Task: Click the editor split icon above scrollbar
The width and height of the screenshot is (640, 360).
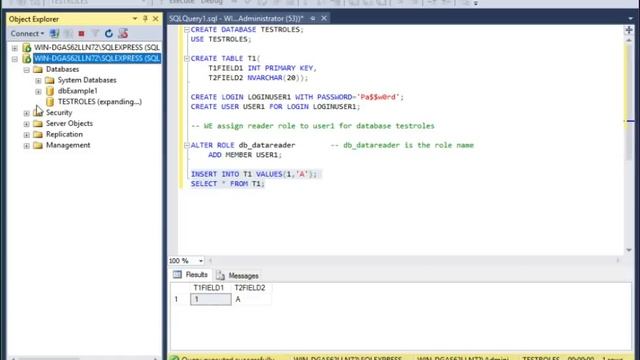Action: click(629, 30)
